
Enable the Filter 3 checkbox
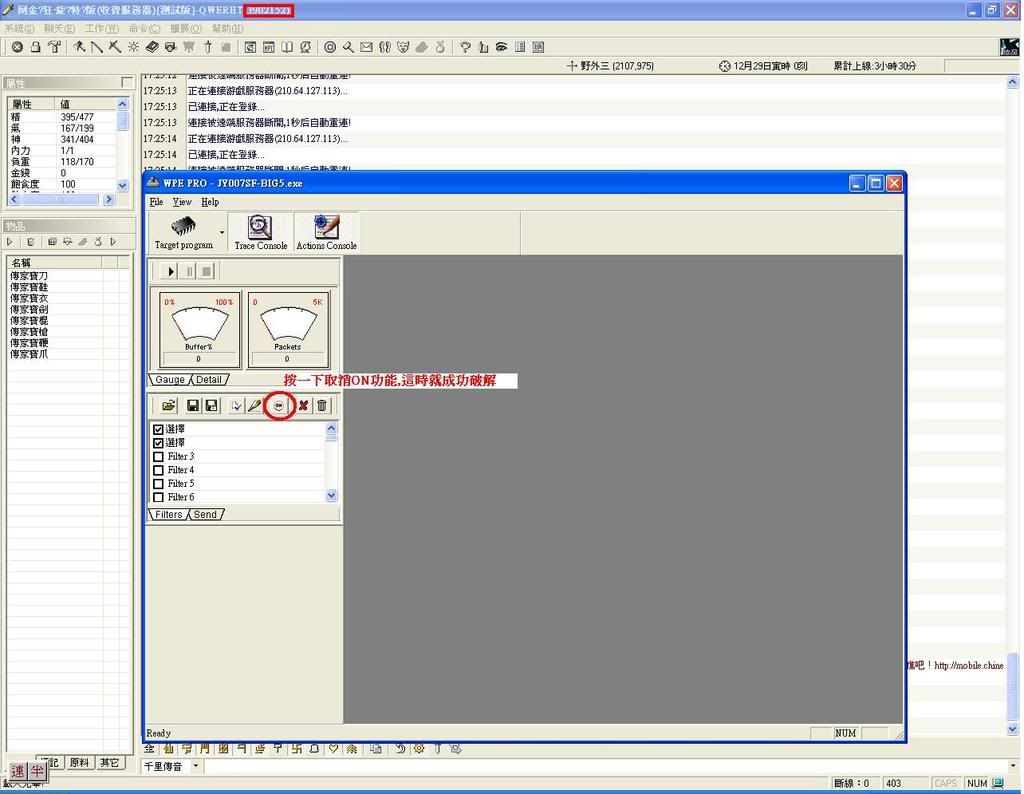[158, 457]
